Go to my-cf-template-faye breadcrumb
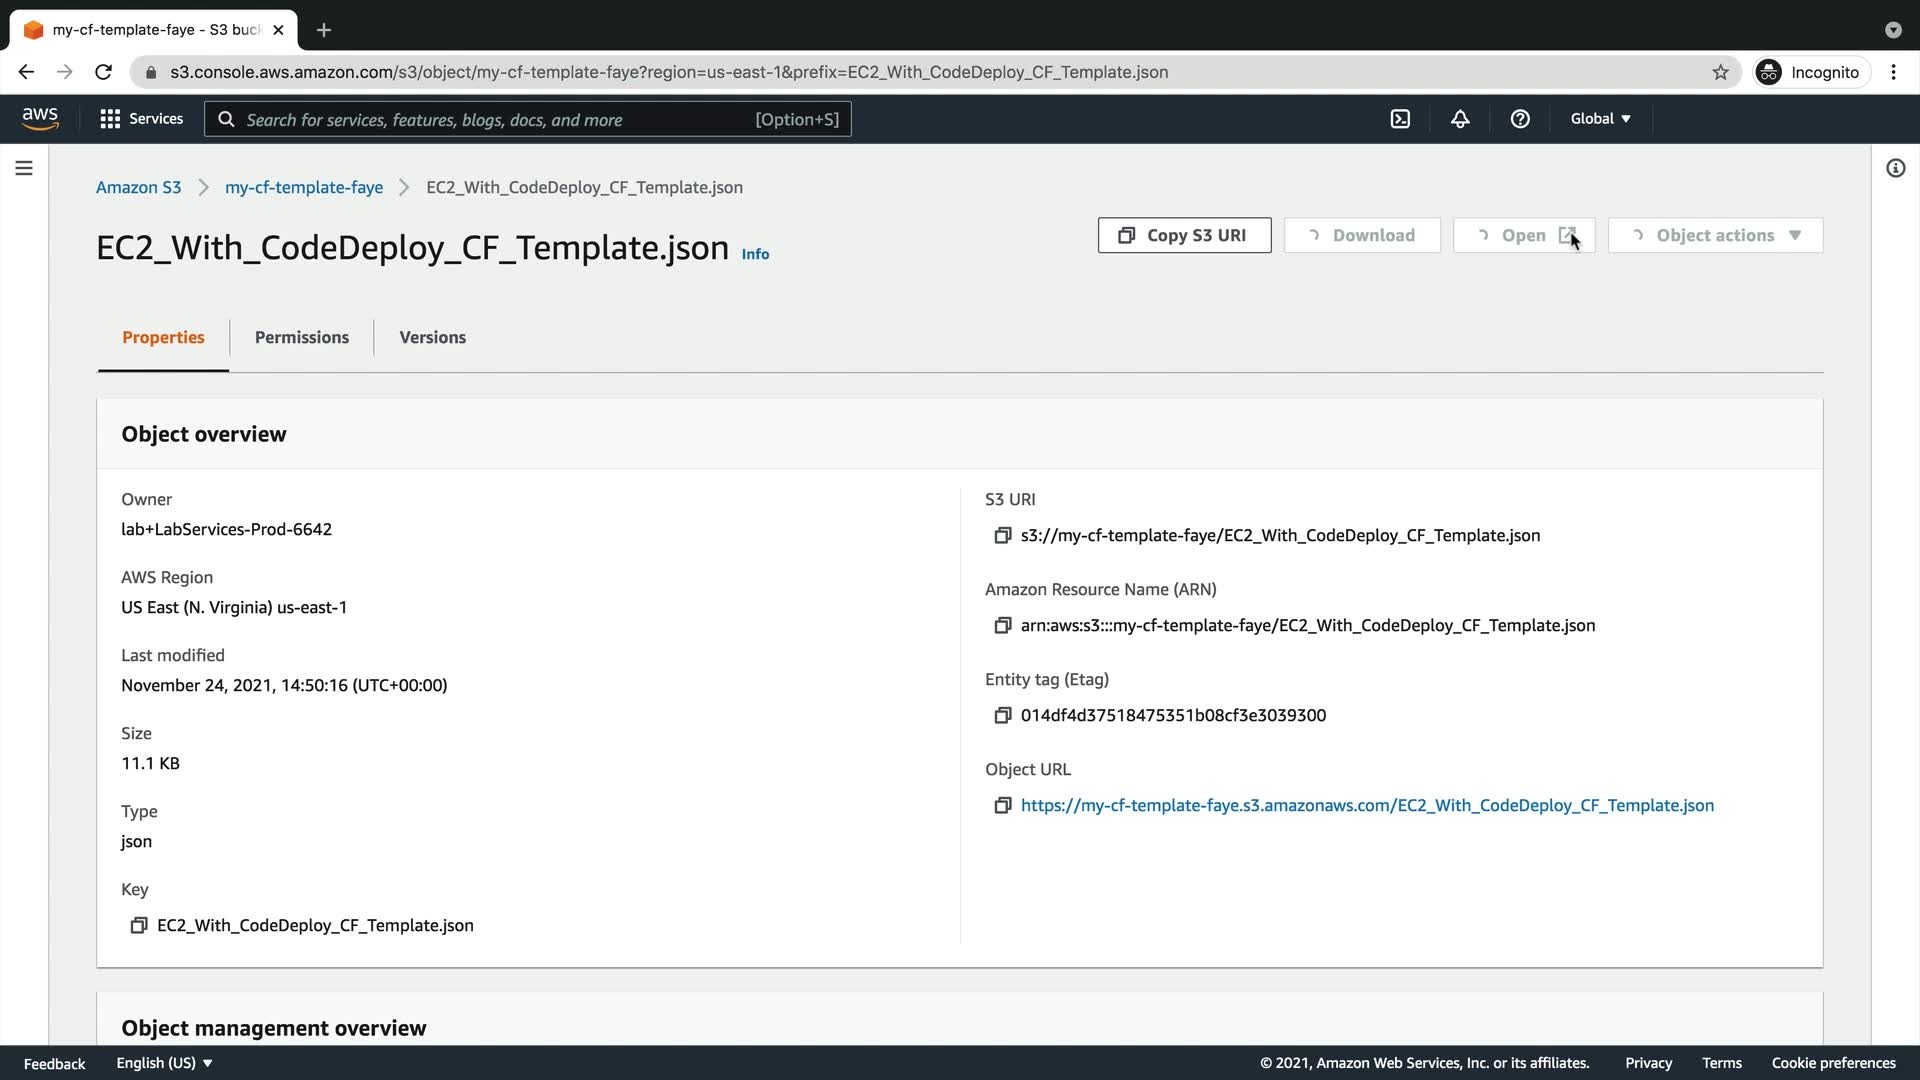This screenshot has width=1920, height=1080. pyautogui.click(x=303, y=188)
